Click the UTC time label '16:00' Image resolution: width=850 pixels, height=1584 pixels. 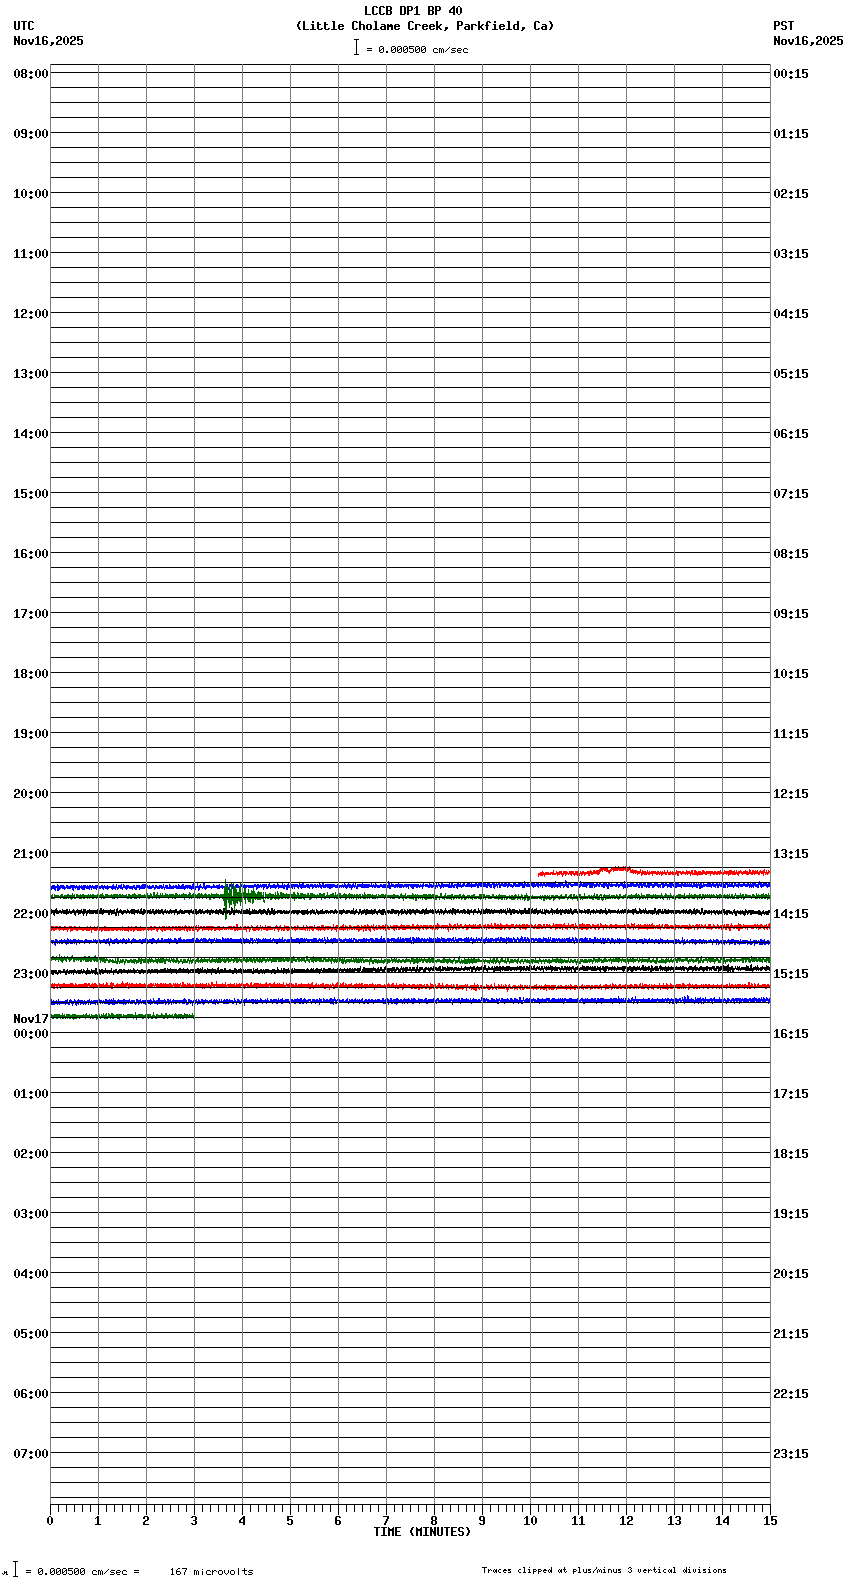coord(30,554)
